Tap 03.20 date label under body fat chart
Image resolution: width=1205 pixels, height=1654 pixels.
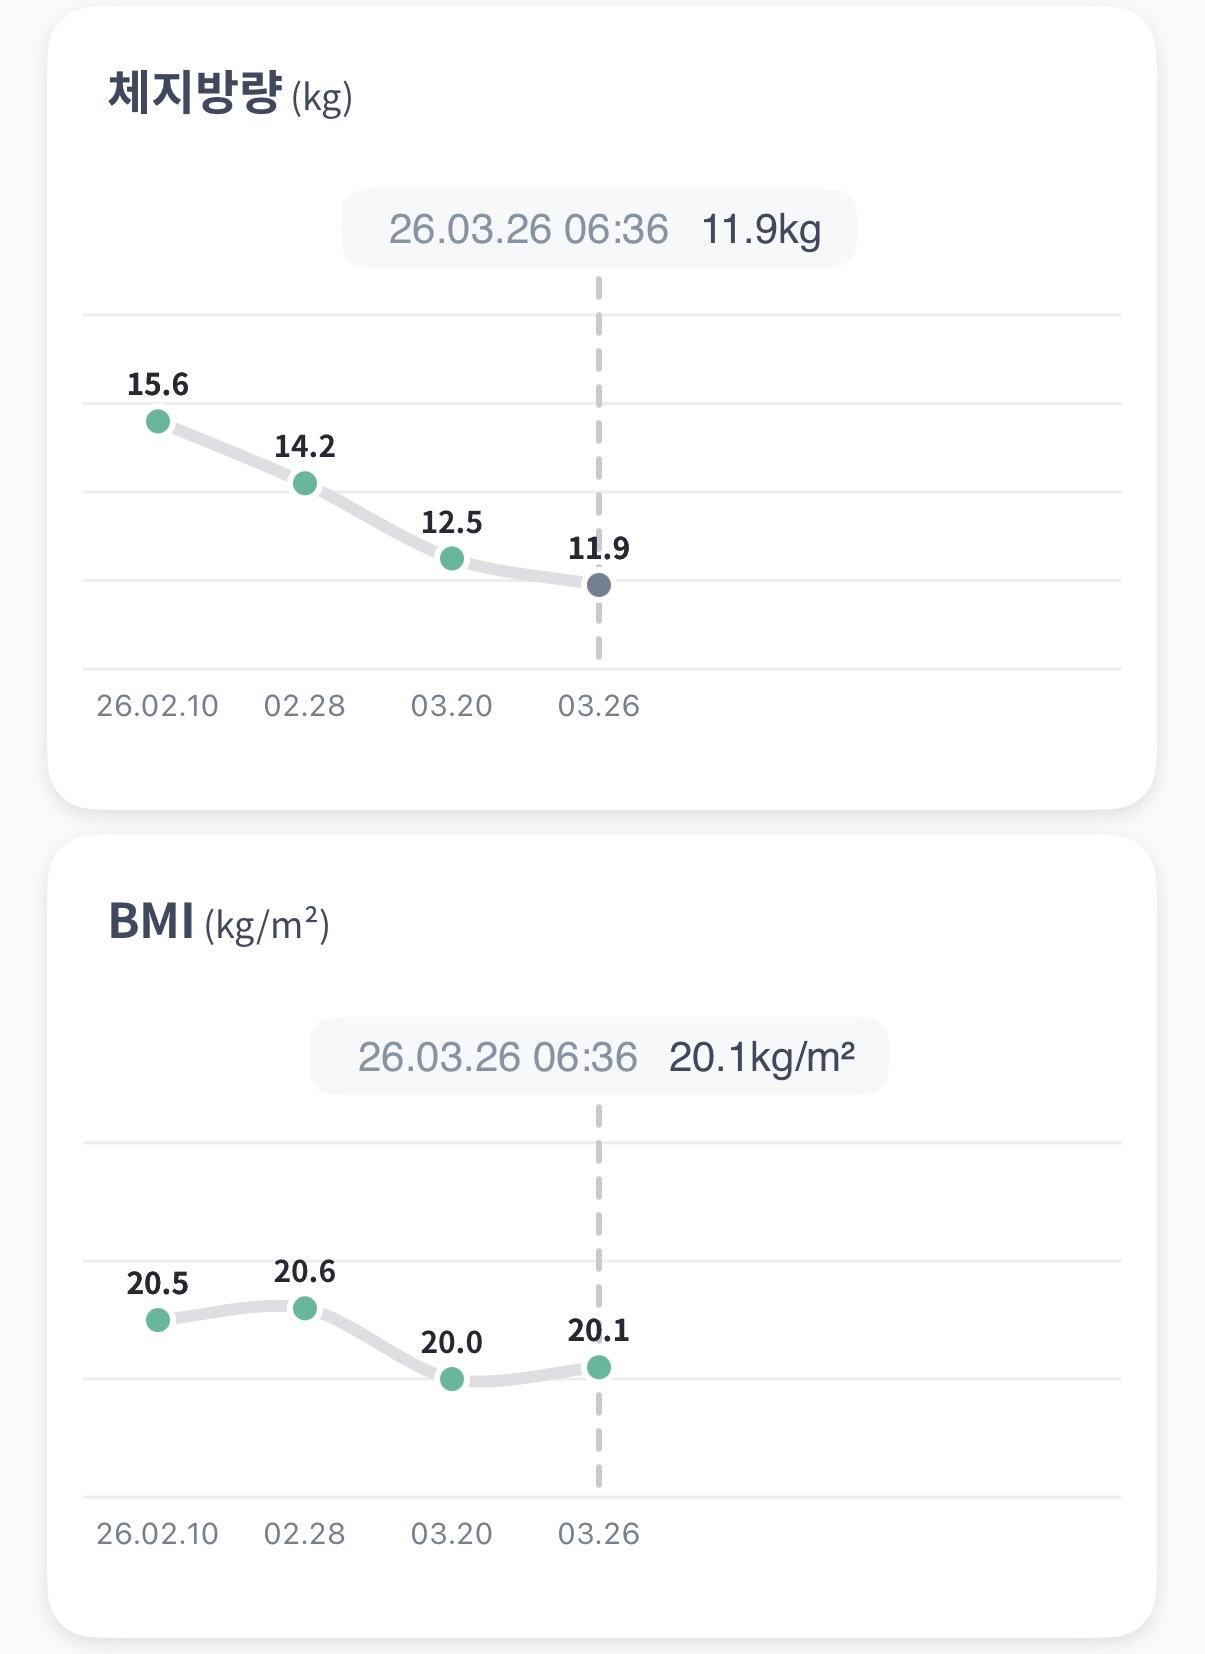452,706
